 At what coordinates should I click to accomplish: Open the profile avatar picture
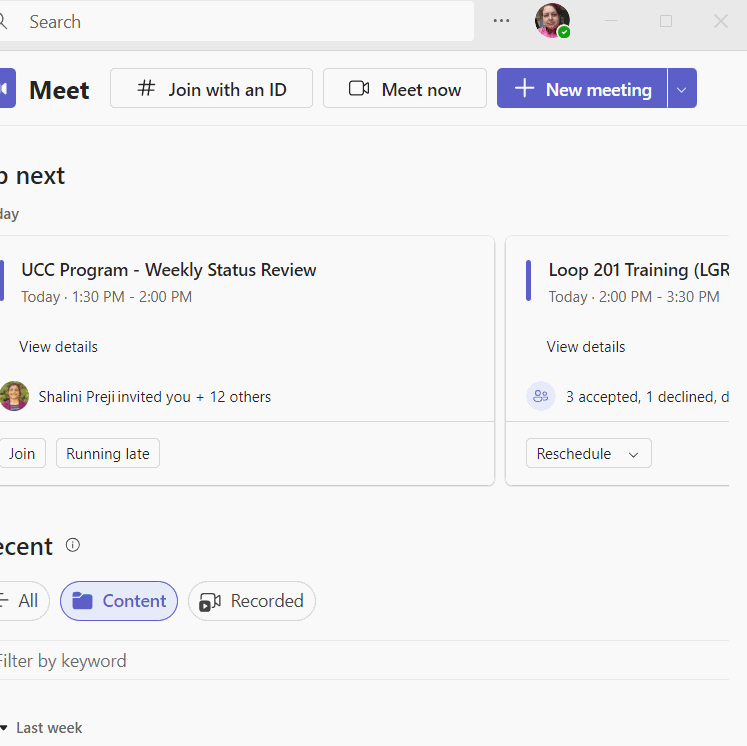[x=551, y=21]
